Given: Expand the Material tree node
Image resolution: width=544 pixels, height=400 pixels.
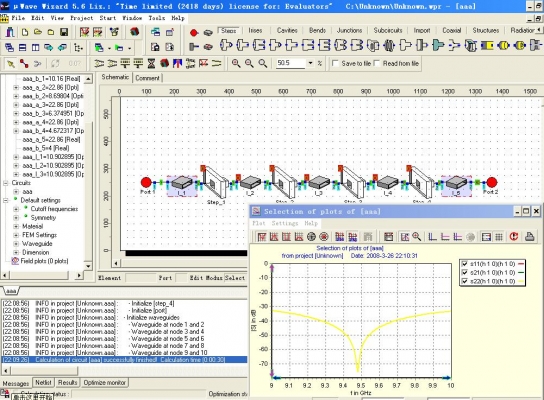Looking at the screenshot, I should click(16, 226).
